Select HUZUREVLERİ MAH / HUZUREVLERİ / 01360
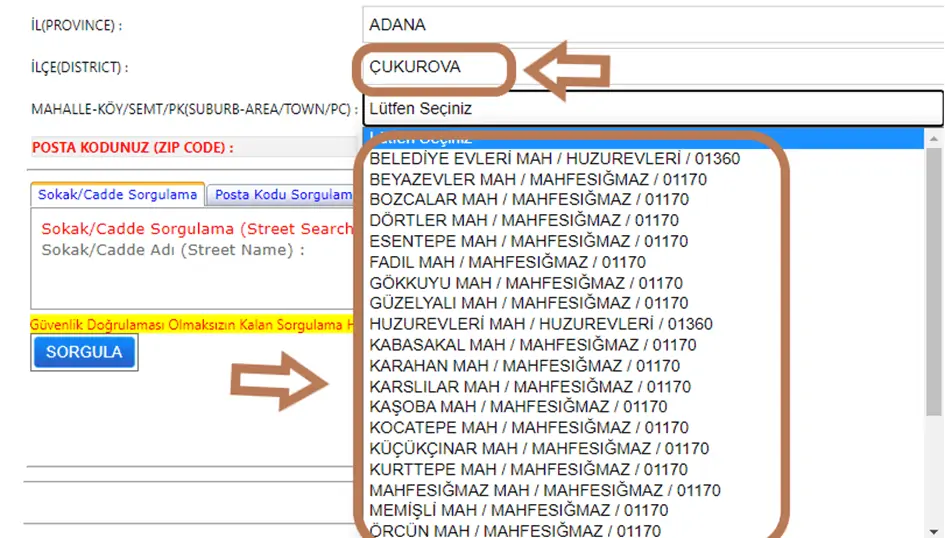 tap(540, 324)
